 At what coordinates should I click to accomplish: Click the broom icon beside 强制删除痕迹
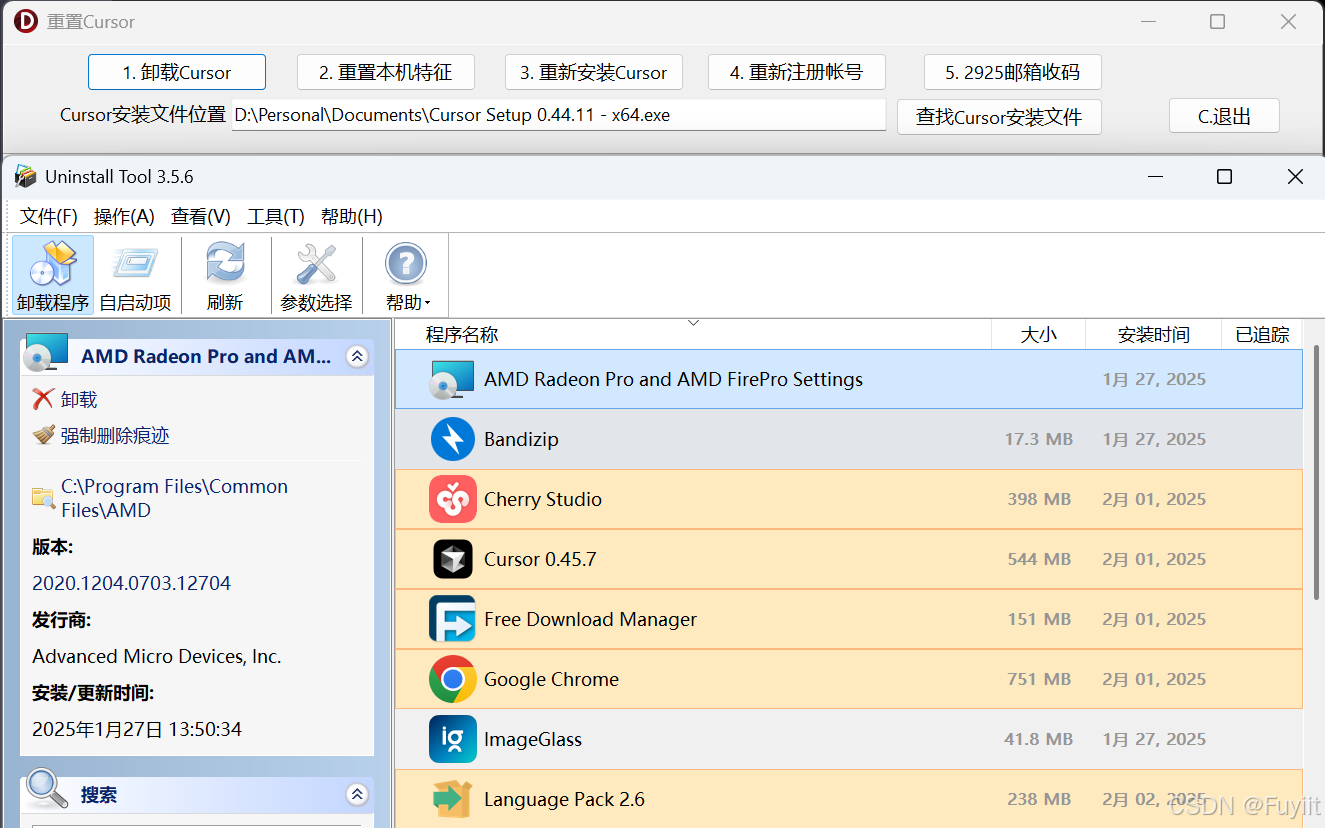coord(43,435)
